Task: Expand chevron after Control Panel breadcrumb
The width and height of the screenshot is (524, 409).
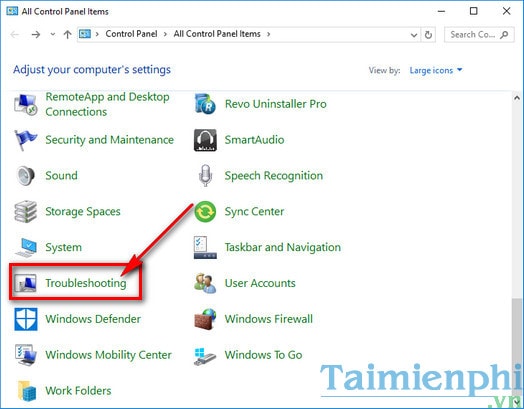Action: (x=165, y=34)
